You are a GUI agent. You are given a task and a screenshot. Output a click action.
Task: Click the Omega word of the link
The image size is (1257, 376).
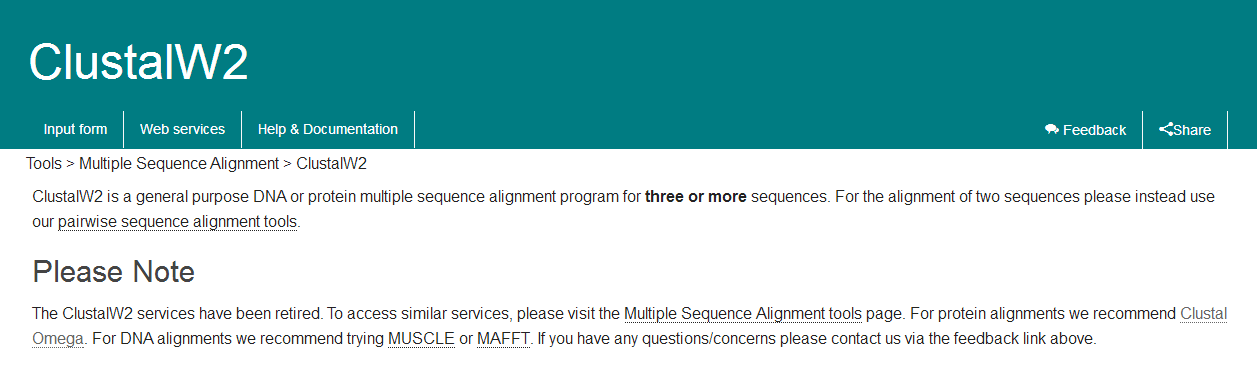[x=57, y=339]
